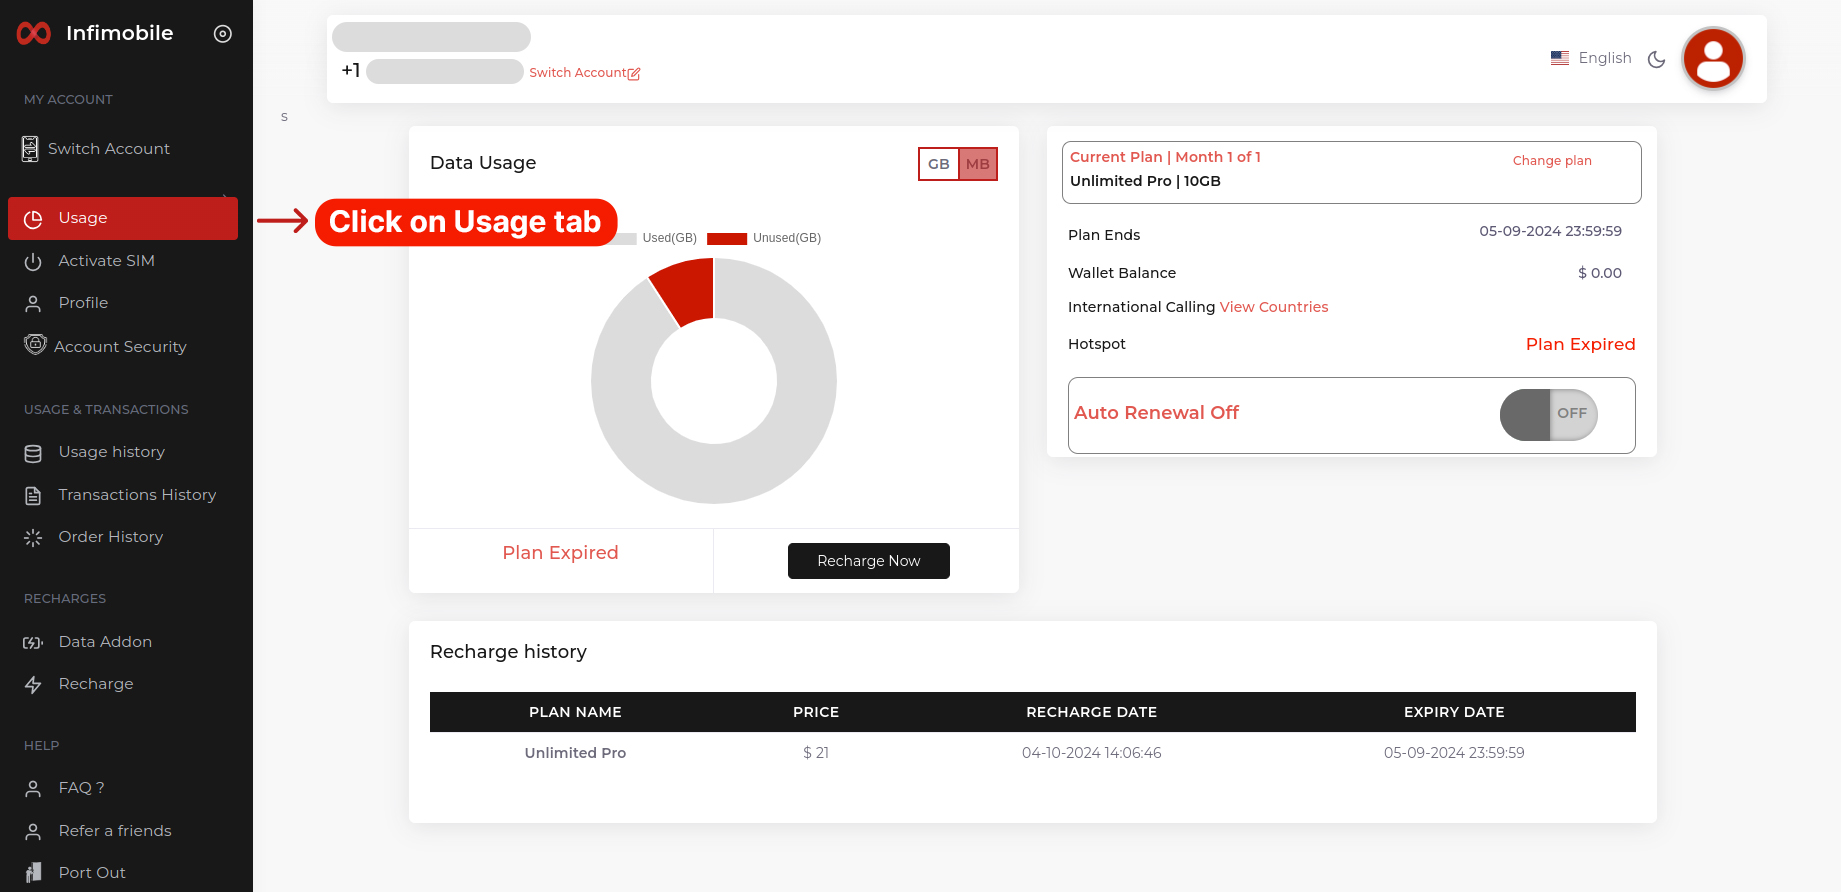Open the English language selector
The image size is (1841, 892).
(1591, 58)
